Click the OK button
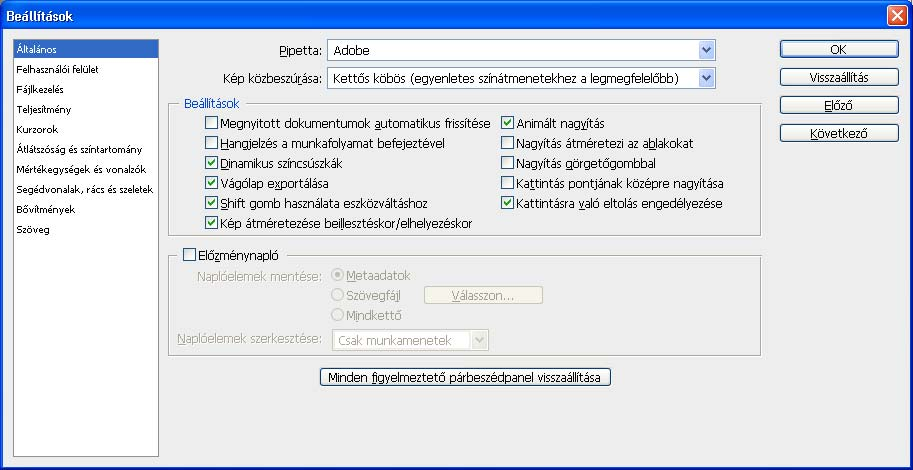This screenshot has height=470, width=913. 839,50
